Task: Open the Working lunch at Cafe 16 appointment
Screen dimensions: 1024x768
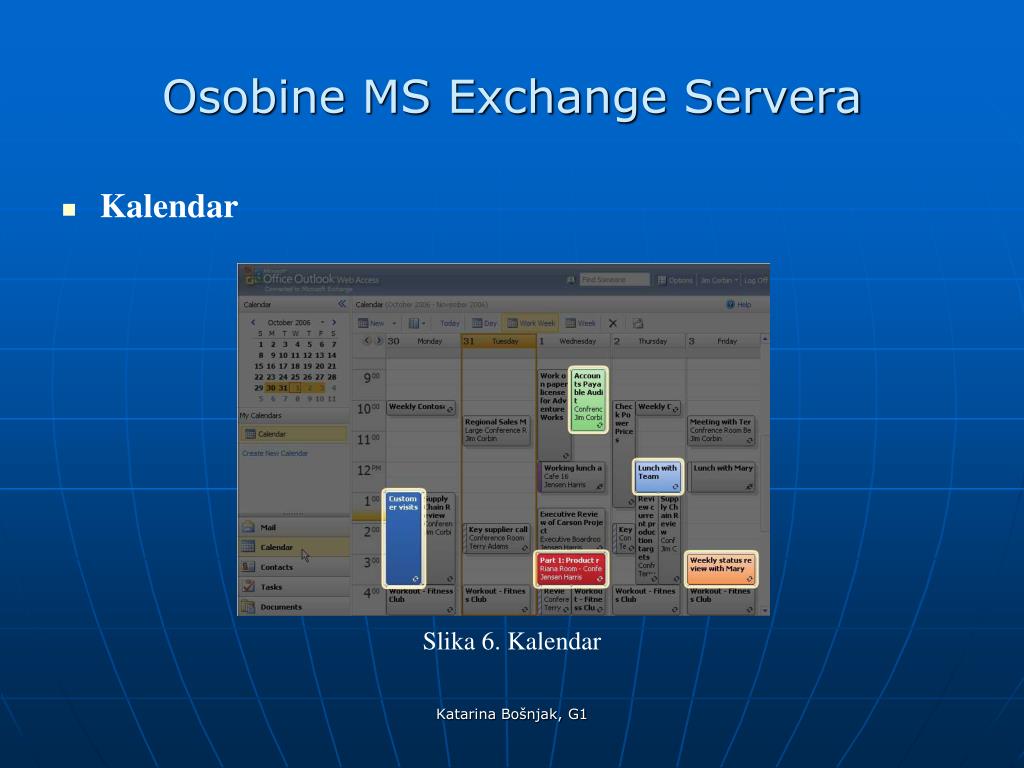Action: point(572,477)
